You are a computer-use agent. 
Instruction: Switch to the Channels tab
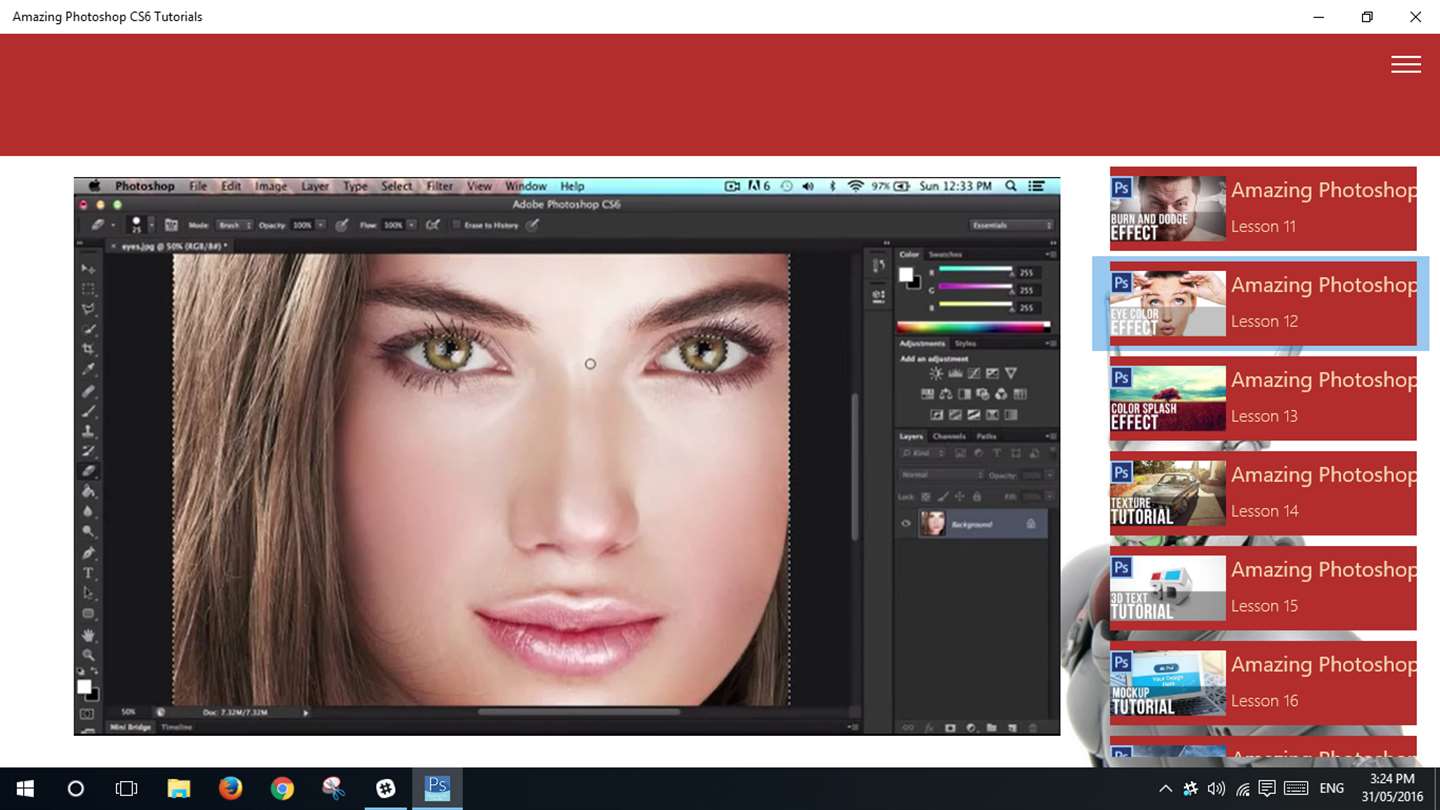(949, 436)
